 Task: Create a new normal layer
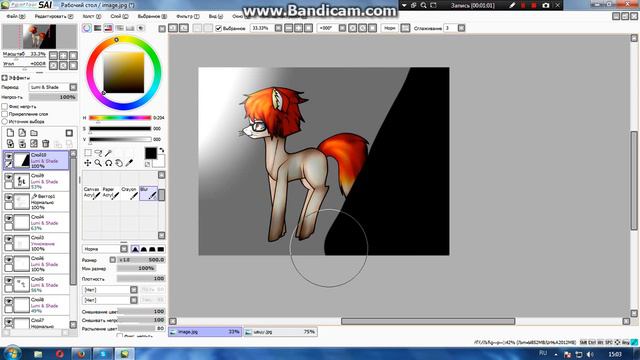tap(10, 133)
